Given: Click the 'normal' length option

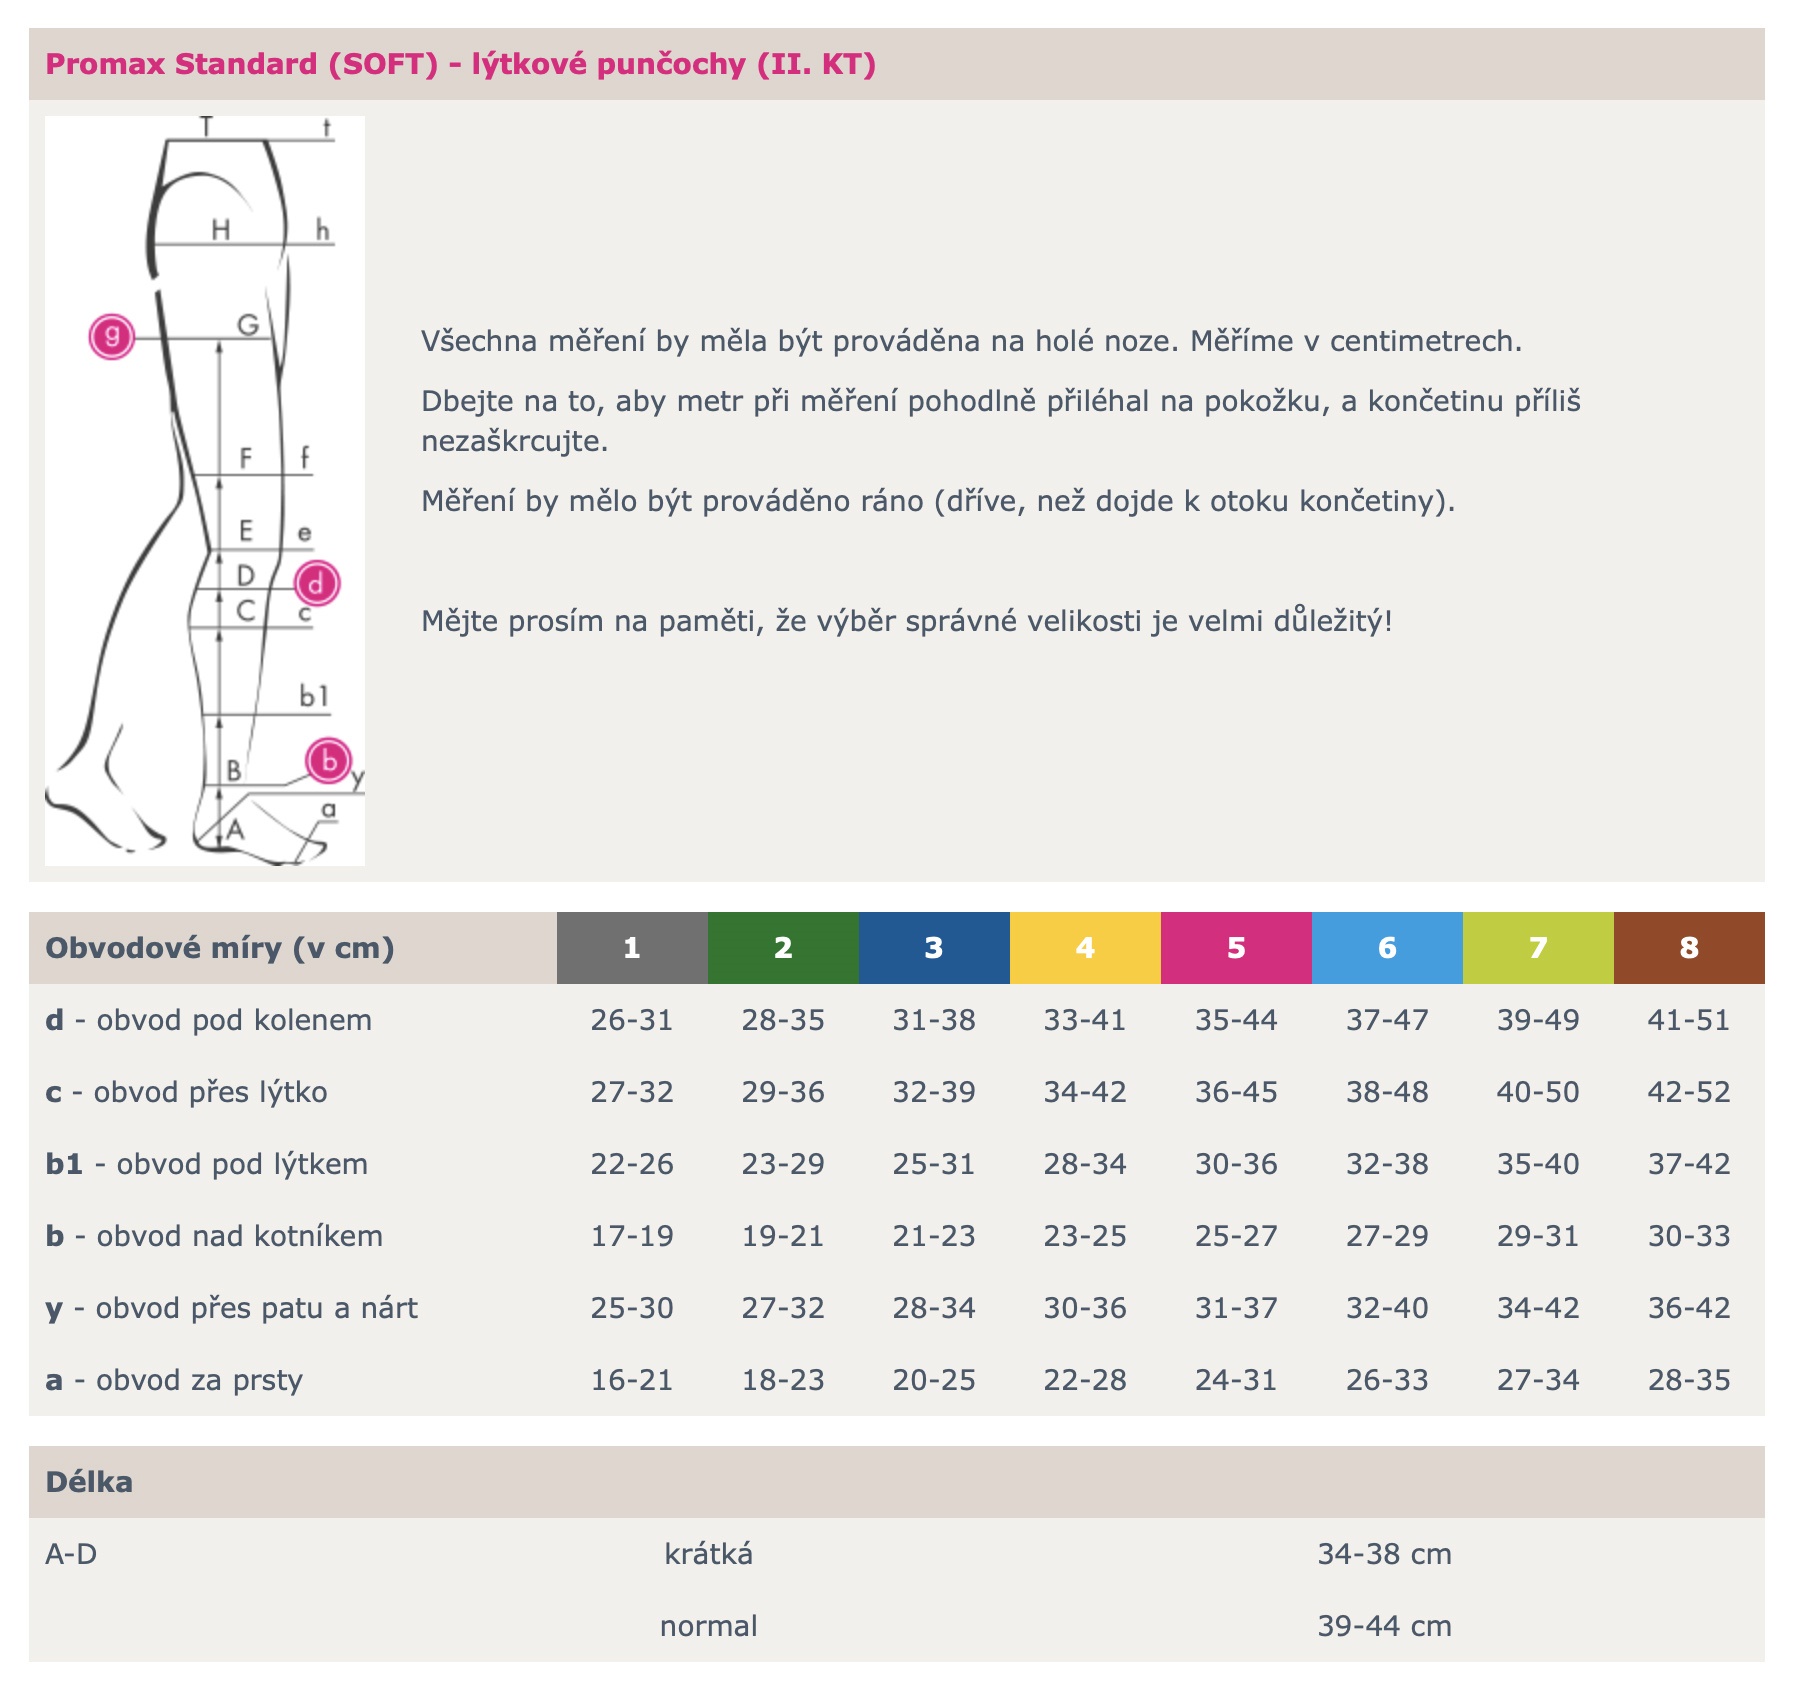Looking at the screenshot, I should (x=709, y=1626).
